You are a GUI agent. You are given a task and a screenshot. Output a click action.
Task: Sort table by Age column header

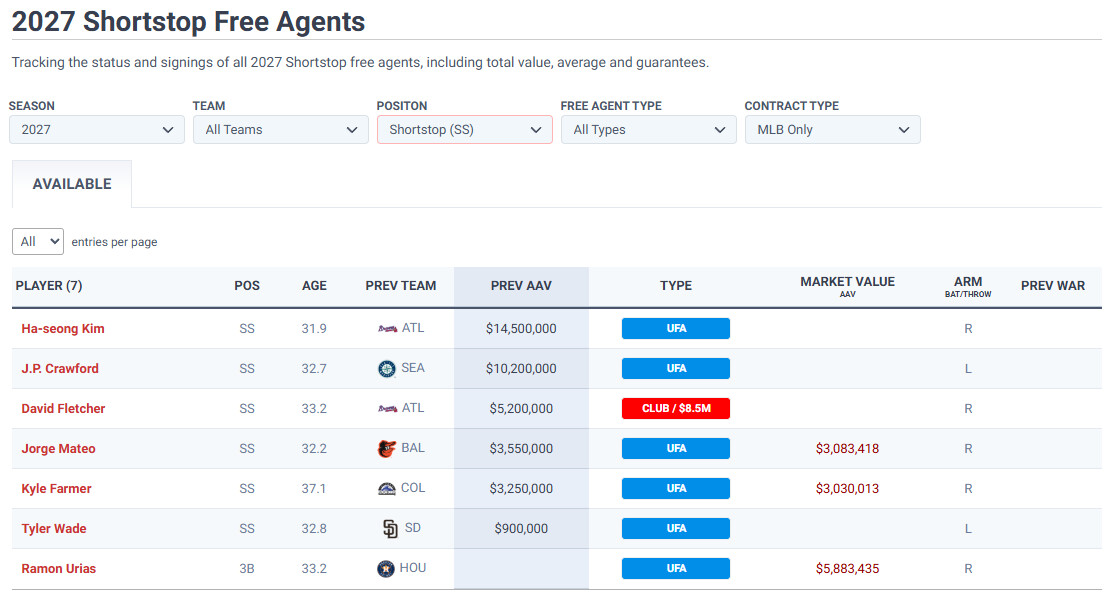[x=314, y=286]
